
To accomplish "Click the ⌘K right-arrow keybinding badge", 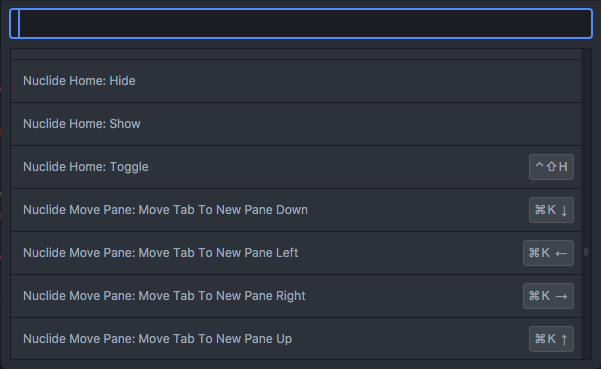I will 548,295.
